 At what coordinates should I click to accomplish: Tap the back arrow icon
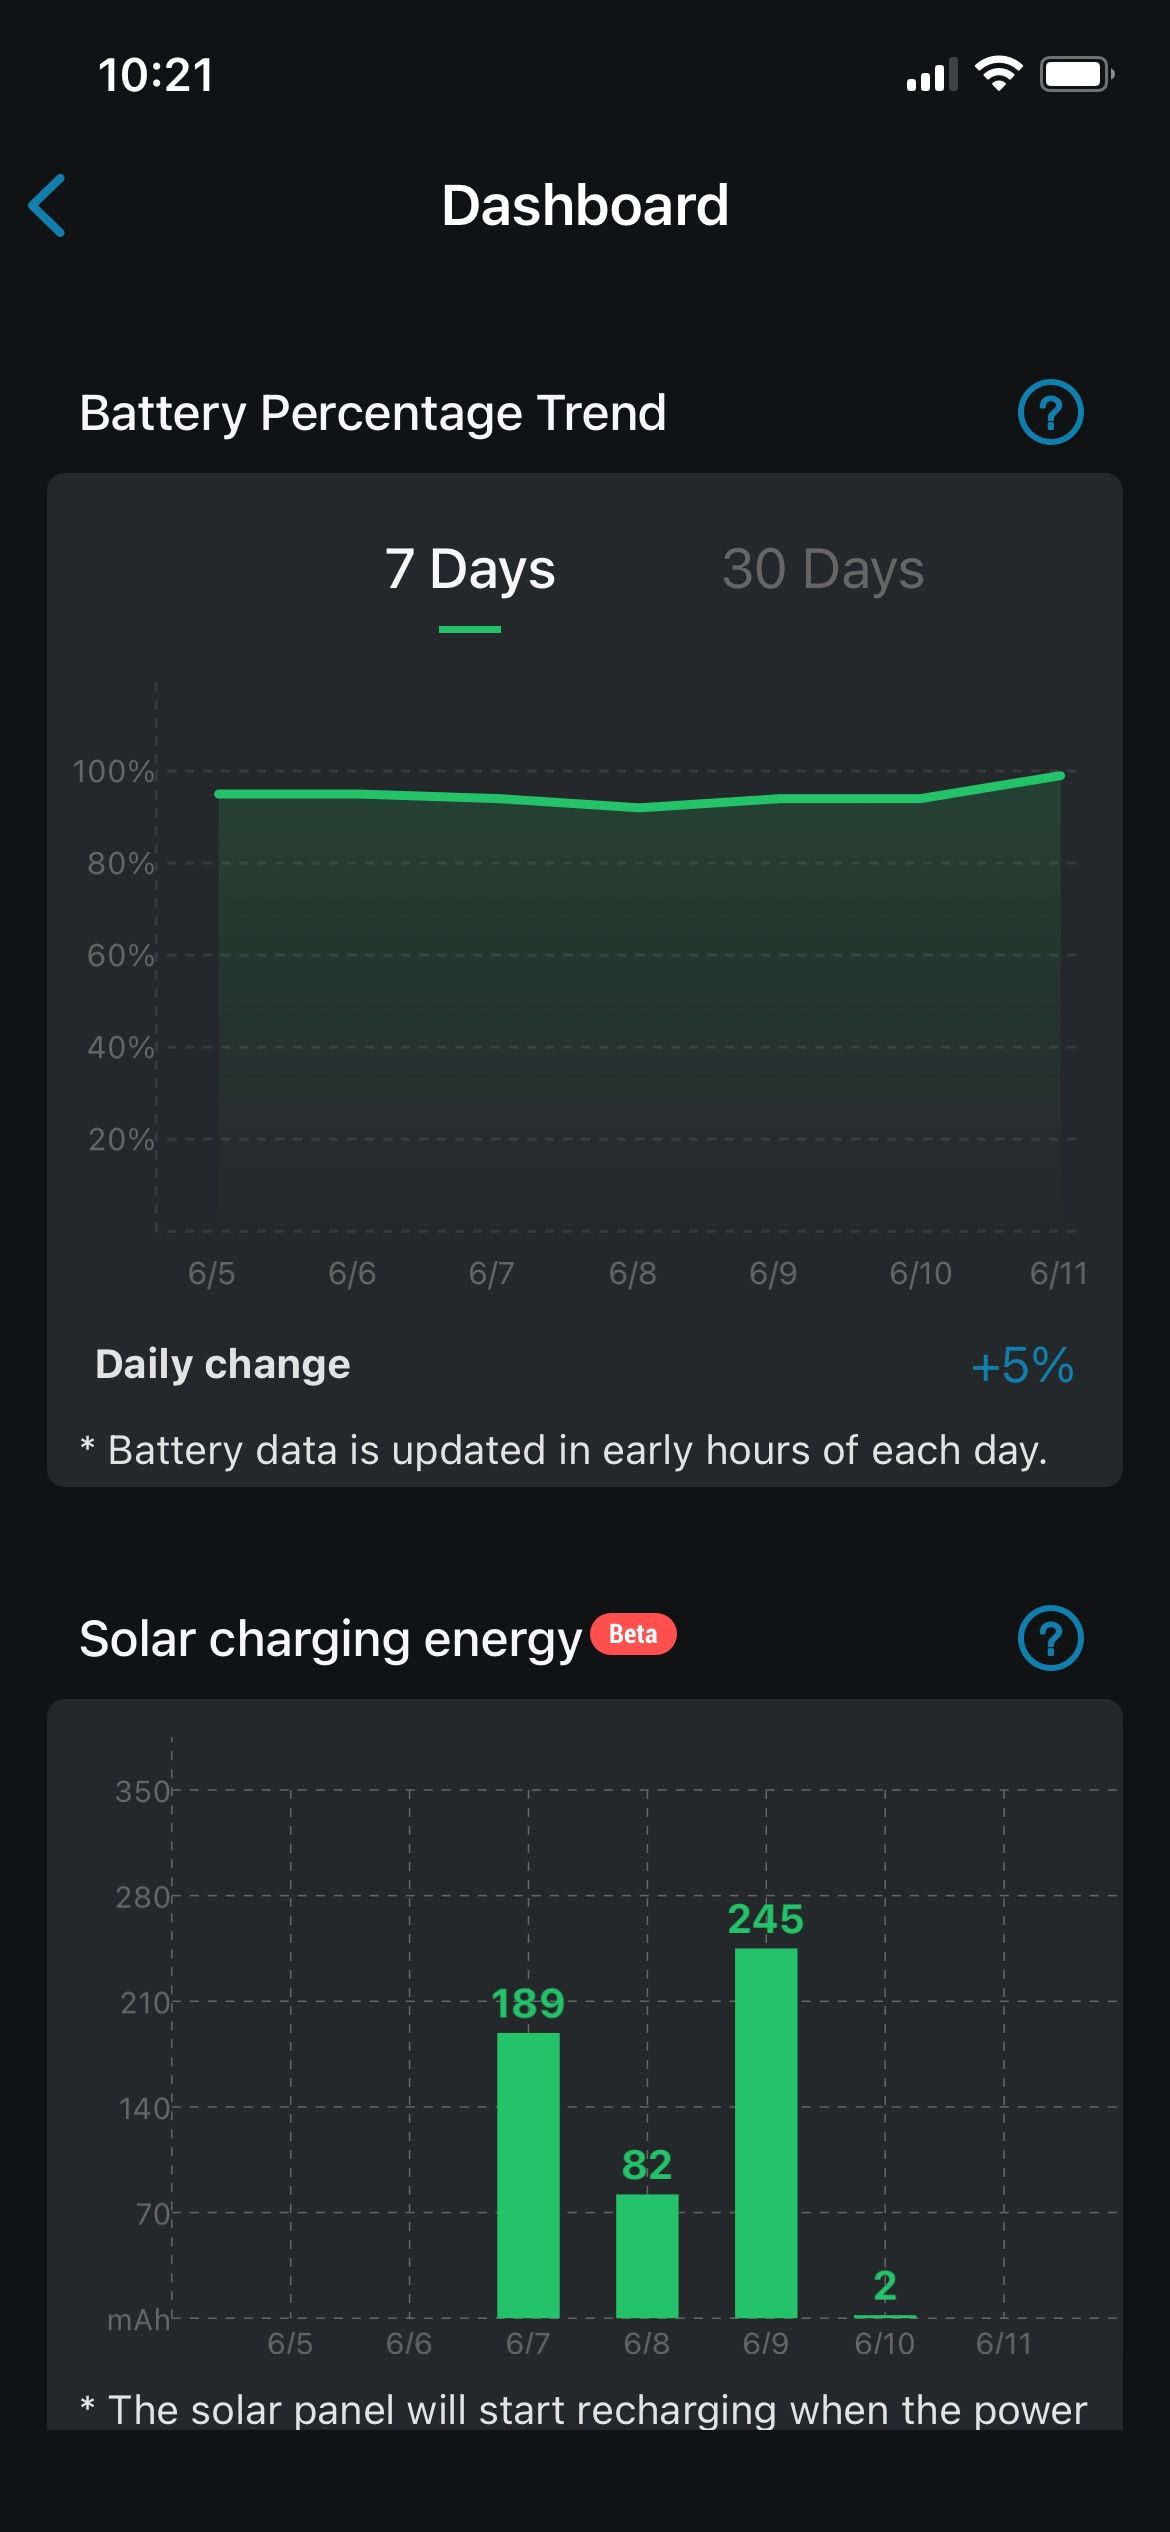click(x=47, y=205)
